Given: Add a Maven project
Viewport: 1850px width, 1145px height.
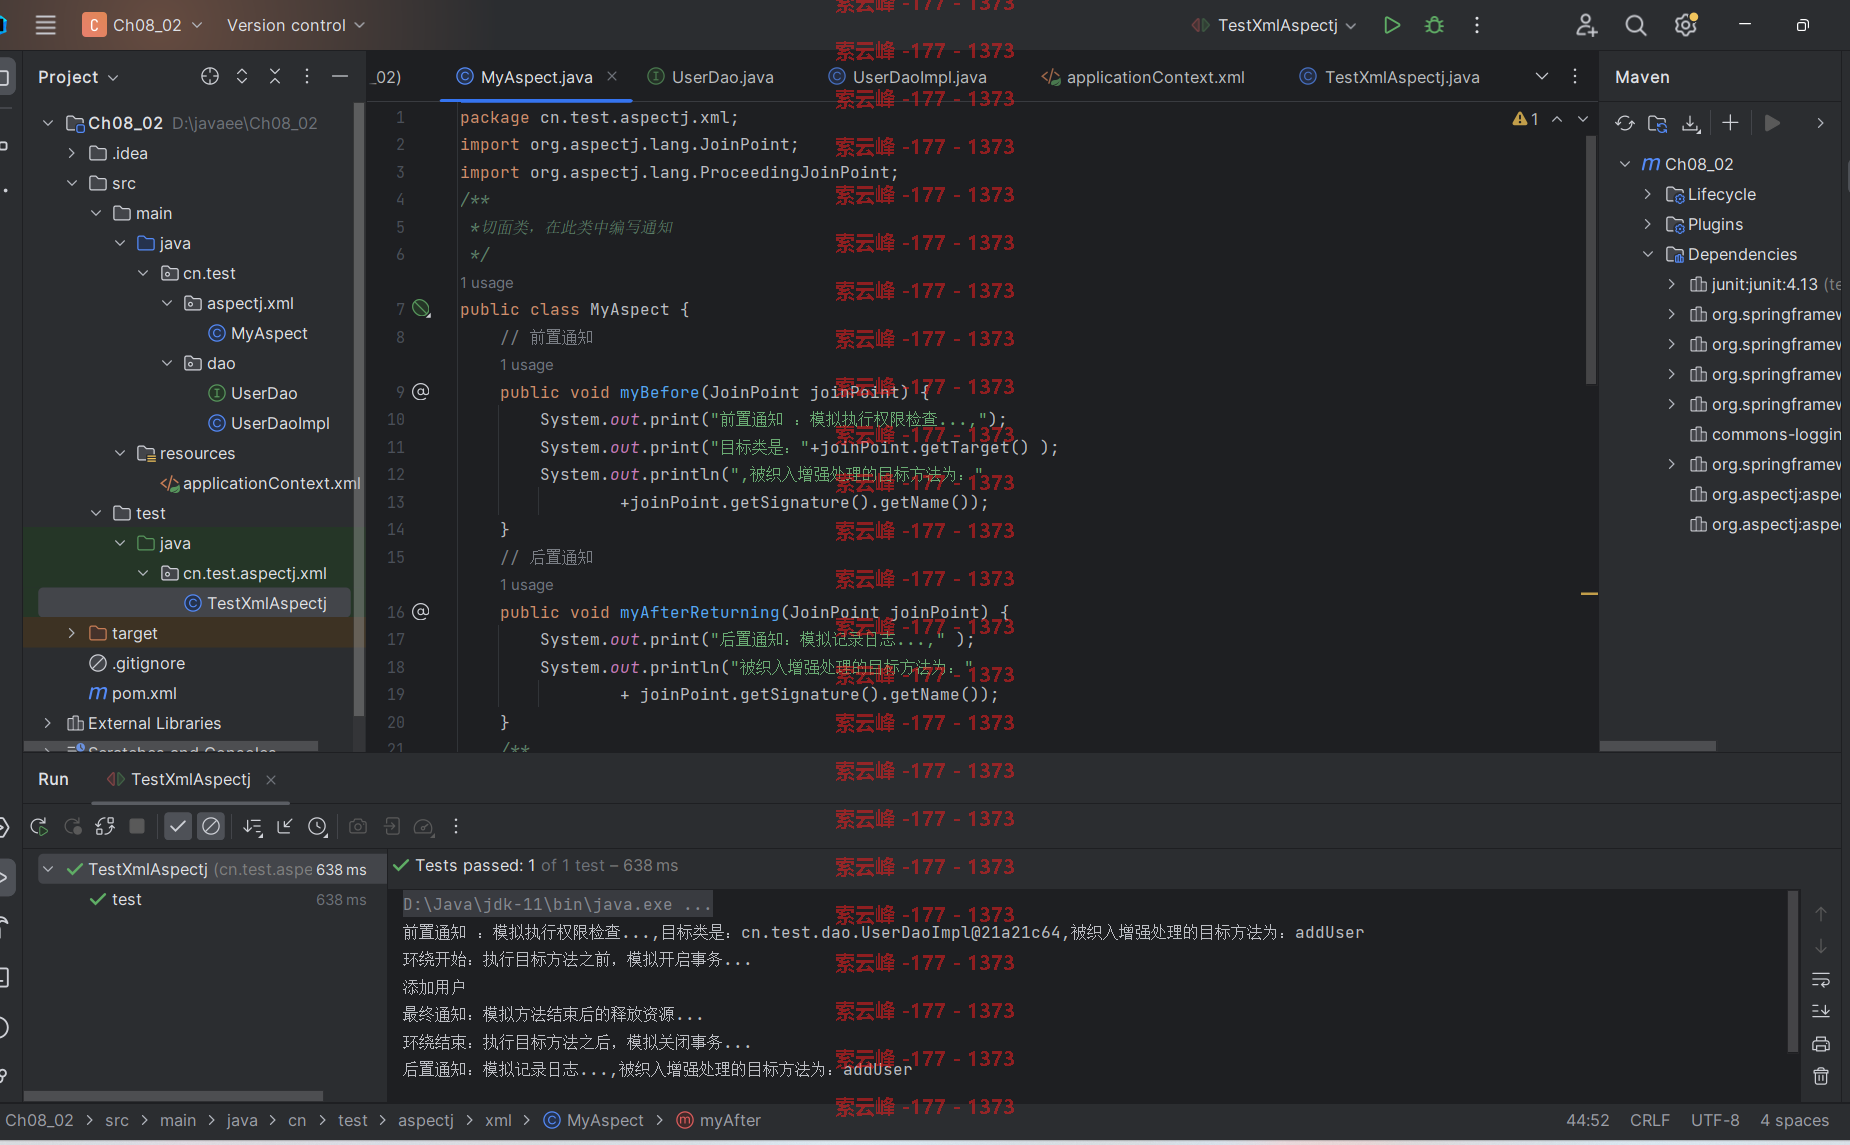Looking at the screenshot, I should pyautogui.click(x=1730, y=123).
